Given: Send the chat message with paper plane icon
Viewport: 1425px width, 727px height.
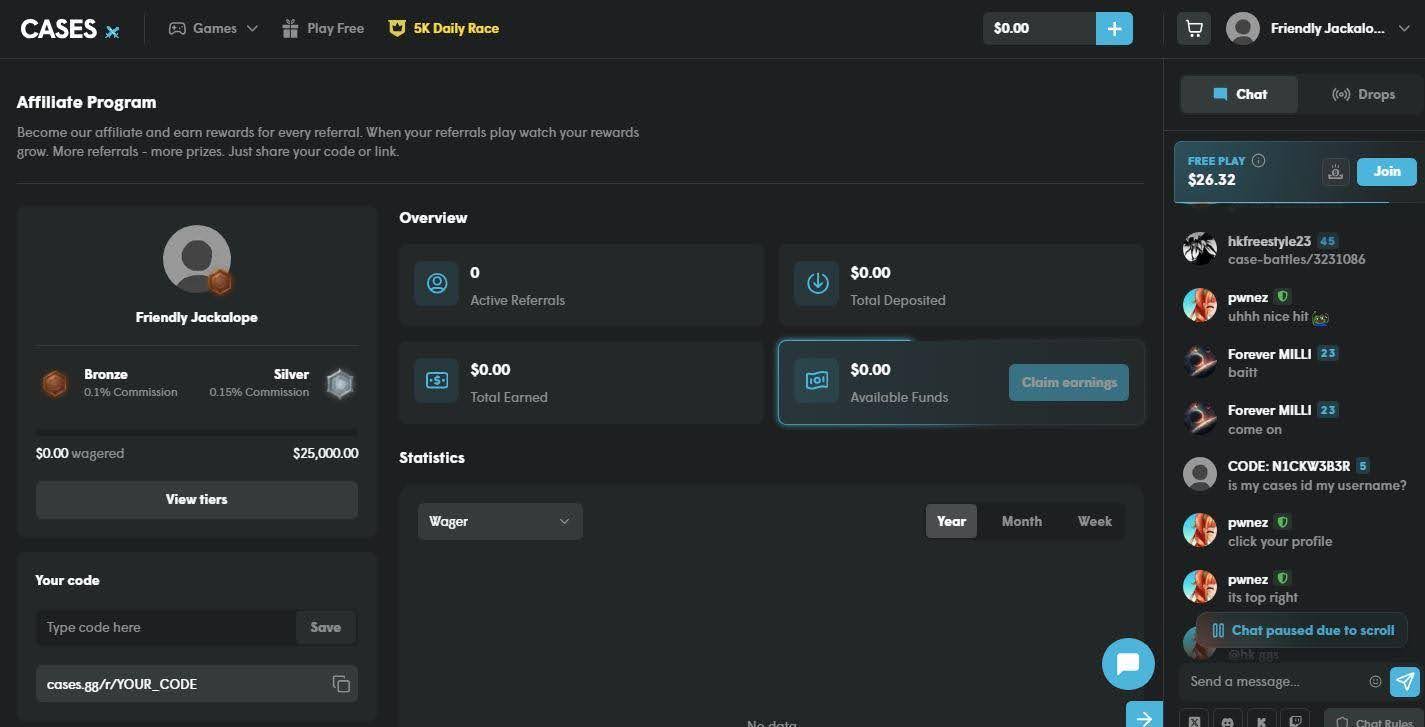Looking at the screenshot, I should tap(1405, 681).
